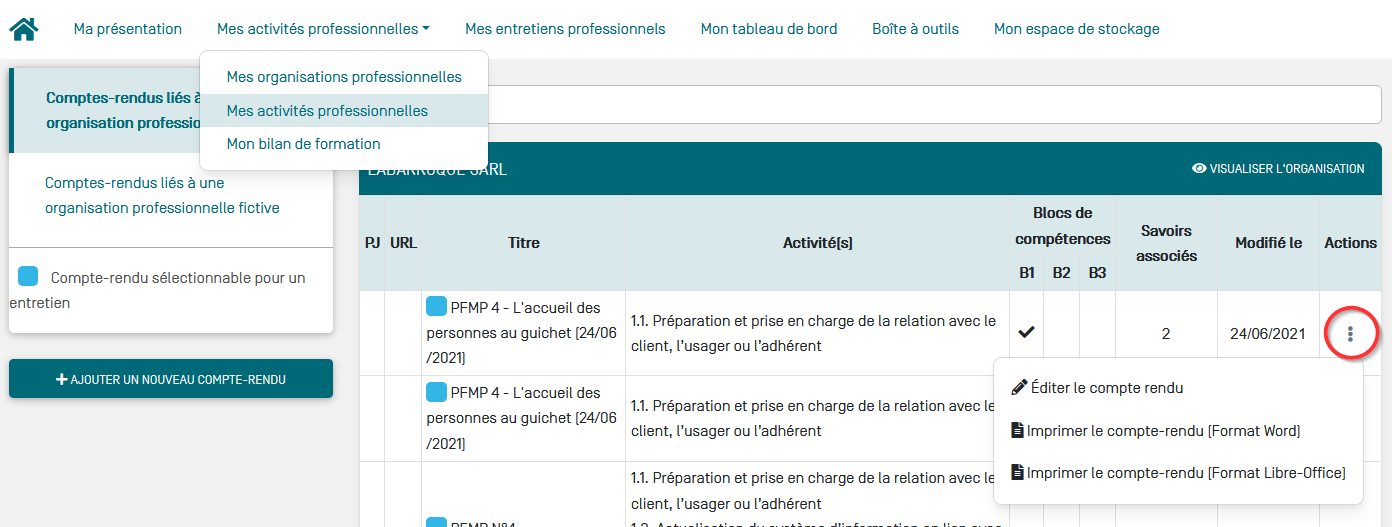Click the home icon

click(x=24, y=29)
